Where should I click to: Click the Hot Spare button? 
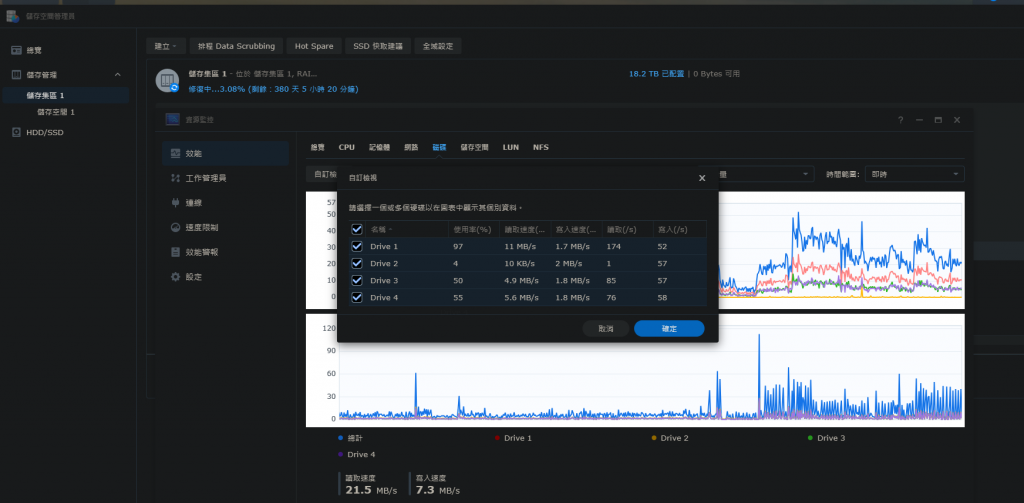click(313, 46)
